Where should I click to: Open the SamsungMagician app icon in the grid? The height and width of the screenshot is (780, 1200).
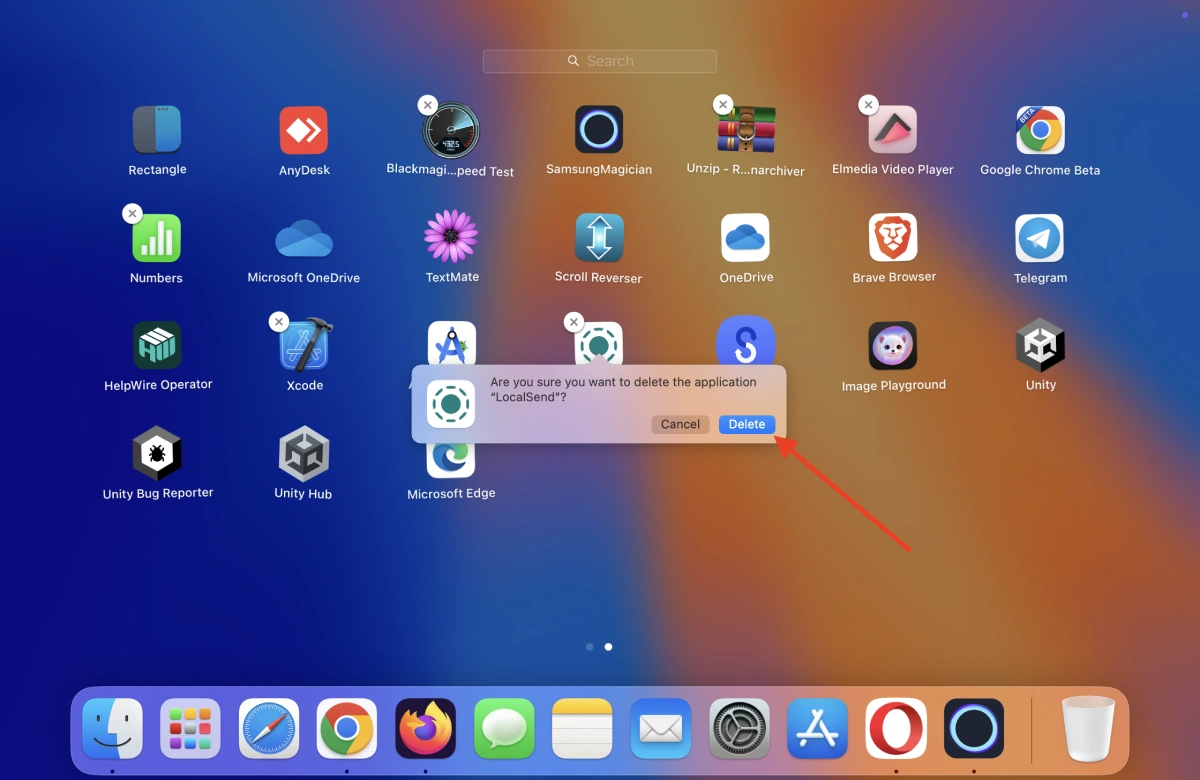pyautogui.click(x=599, y=130)
